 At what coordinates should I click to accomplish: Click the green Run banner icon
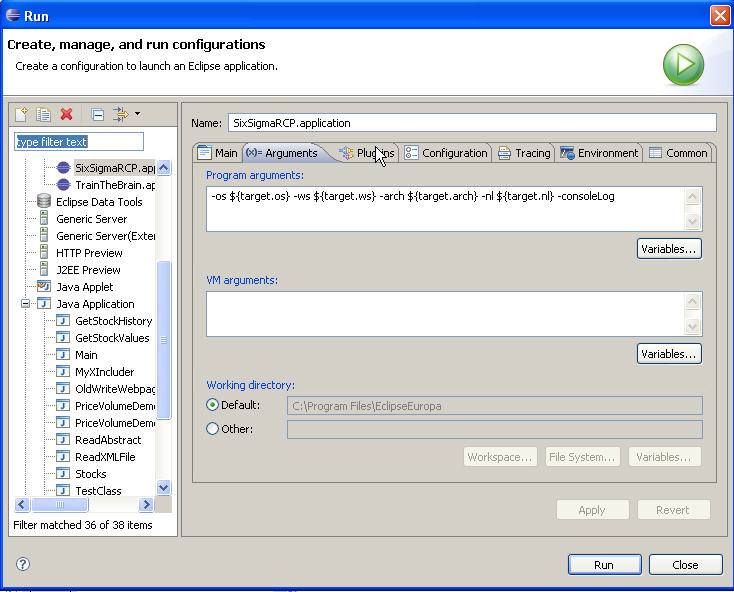click(683, 64)
